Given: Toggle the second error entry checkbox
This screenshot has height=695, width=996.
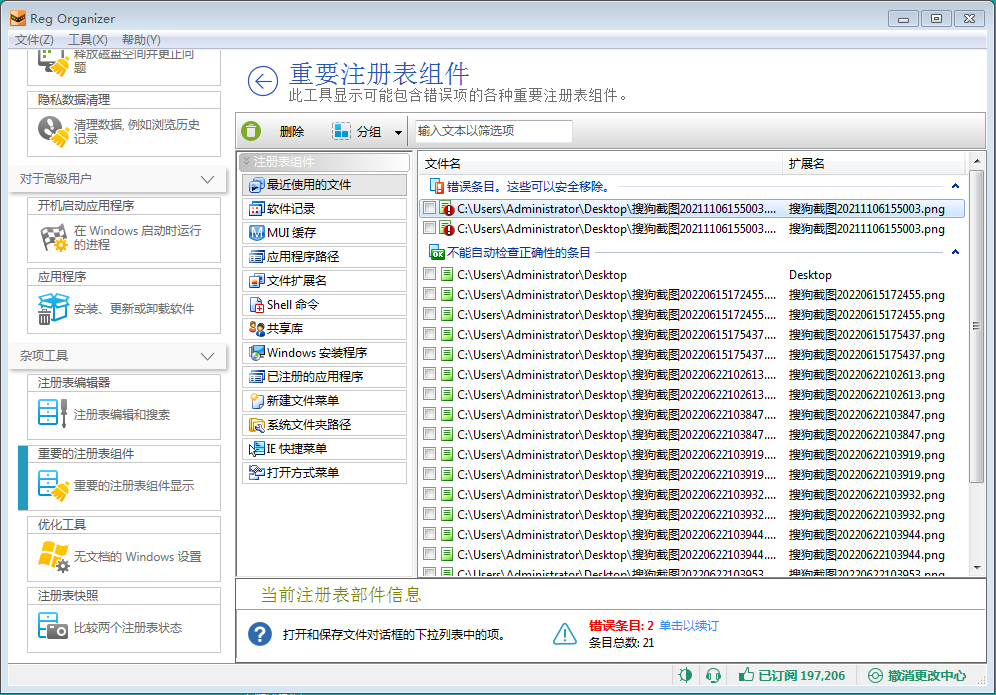Looking at the screenshot, I should [x=429, y=229].
